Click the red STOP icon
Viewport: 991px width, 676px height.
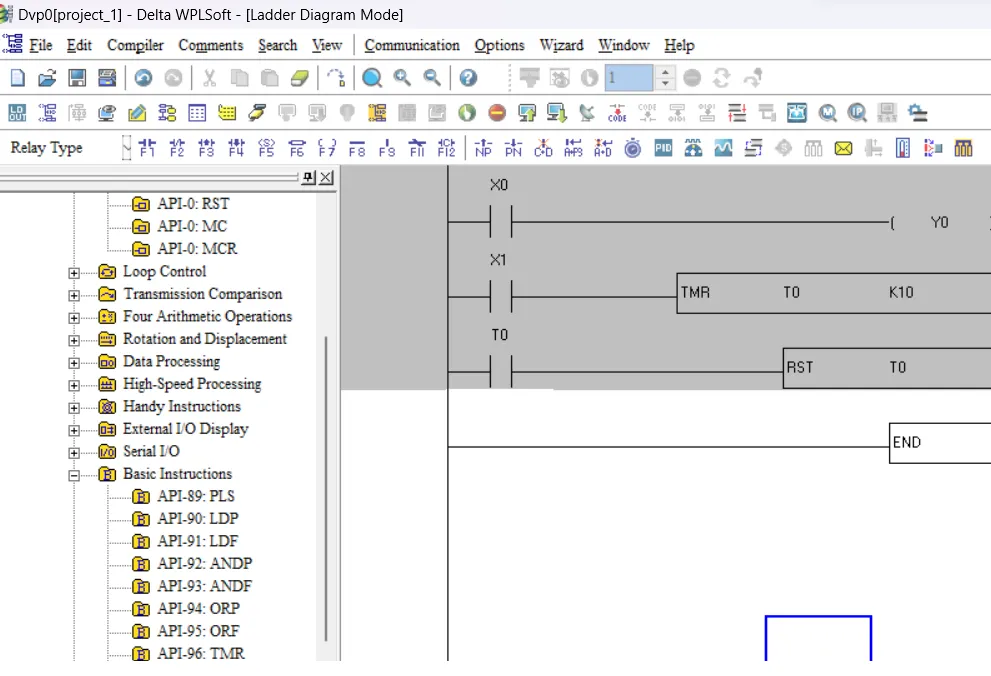click(x=497, y=113)
